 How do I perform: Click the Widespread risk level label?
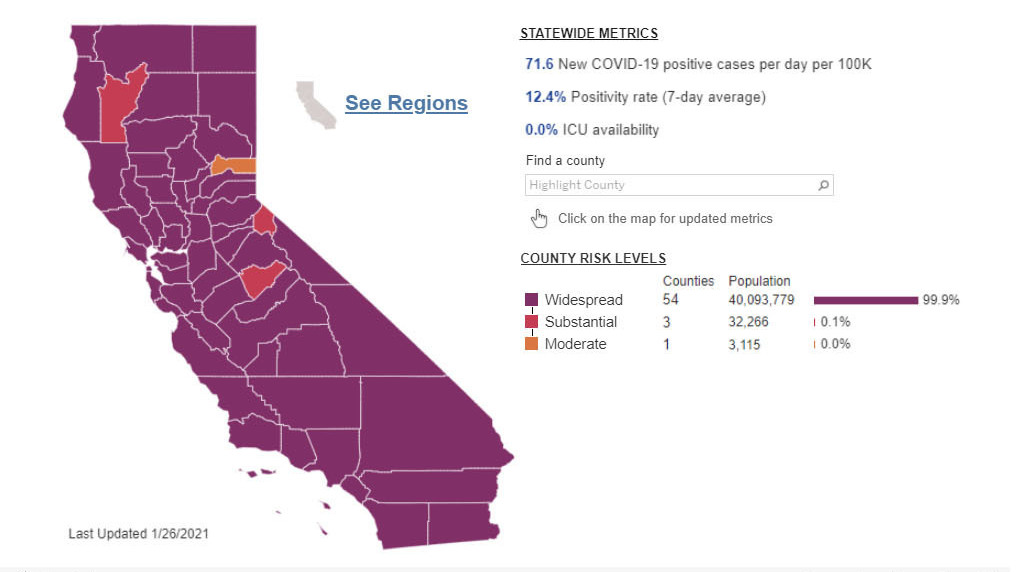click(583, 300)
